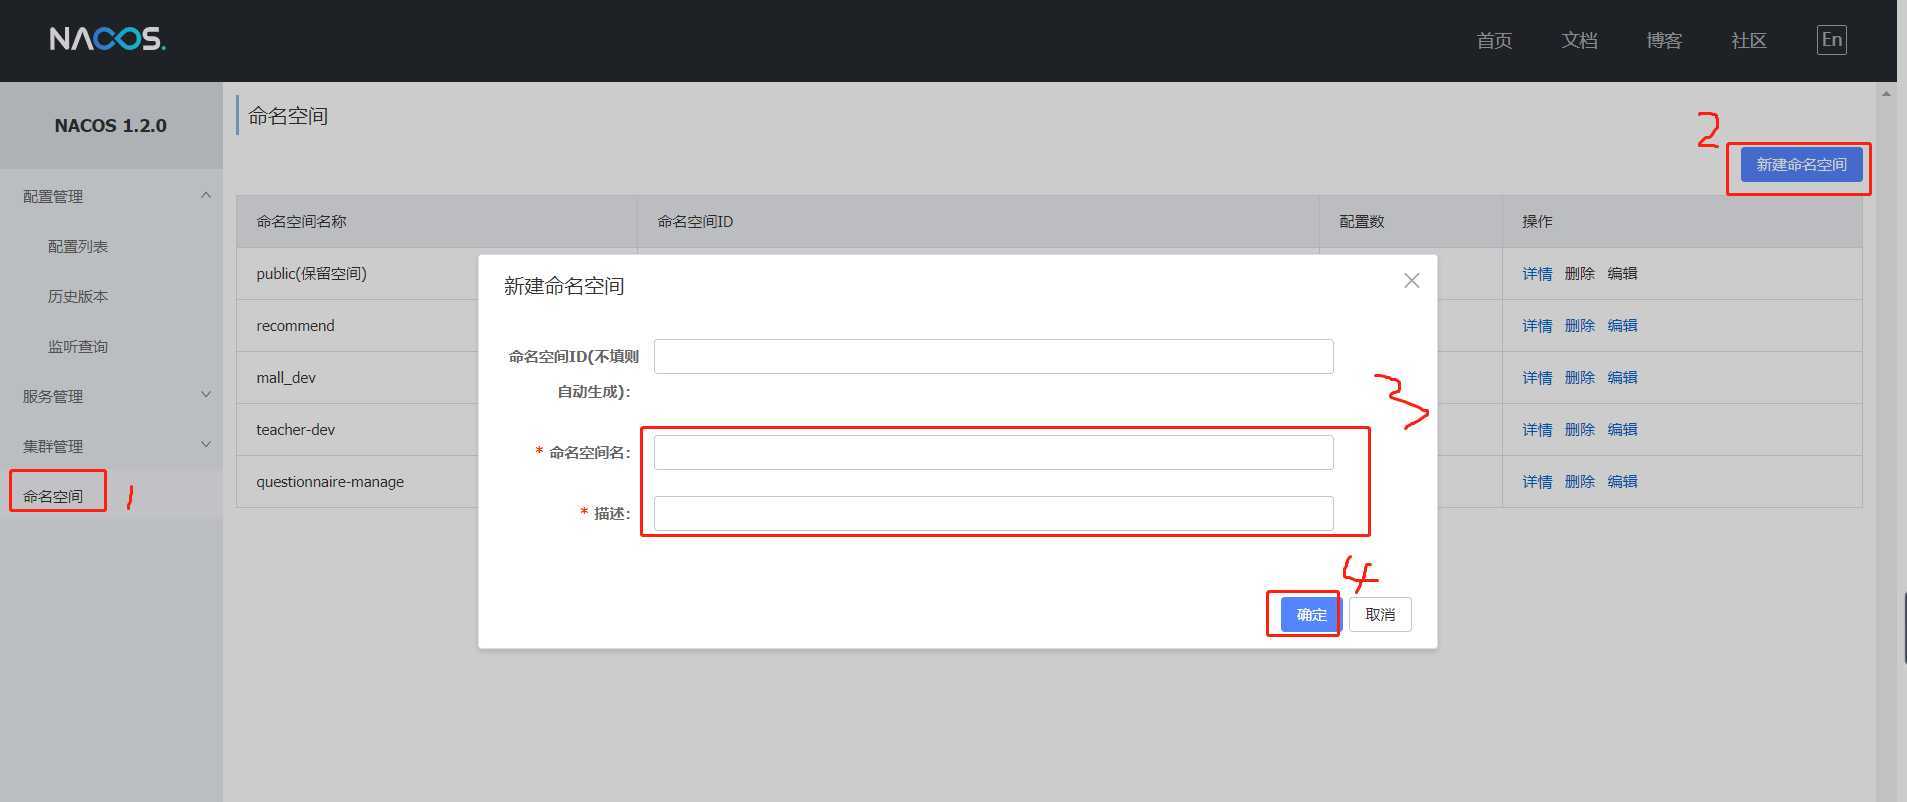Click 编辑 in the questionnaire-manage row
The image size is (1907, 802).
tap(1622, 482)
